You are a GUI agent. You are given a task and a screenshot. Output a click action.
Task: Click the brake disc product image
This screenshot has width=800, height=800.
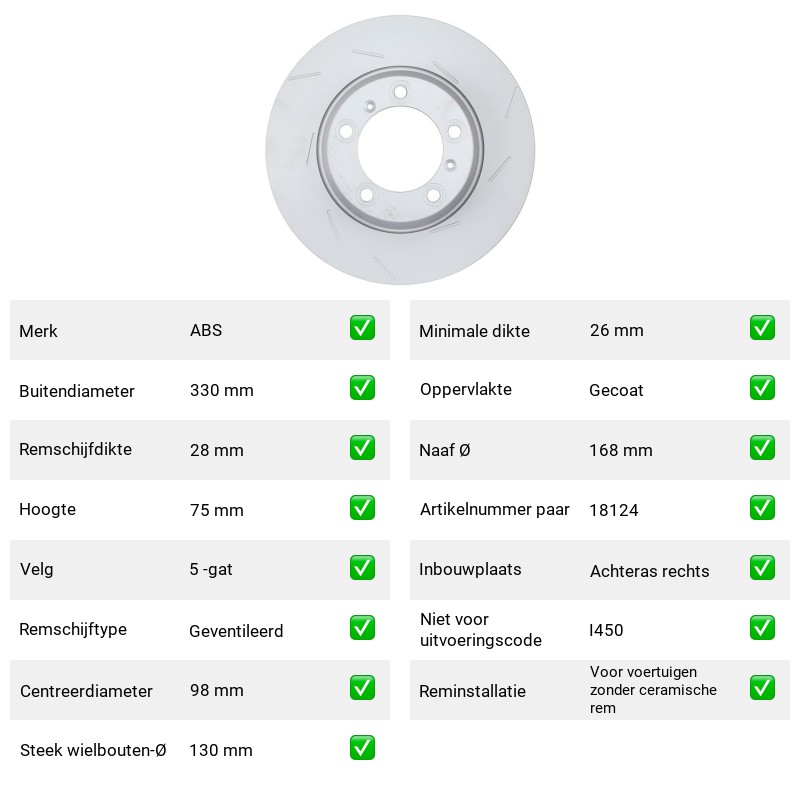point(400,149)
